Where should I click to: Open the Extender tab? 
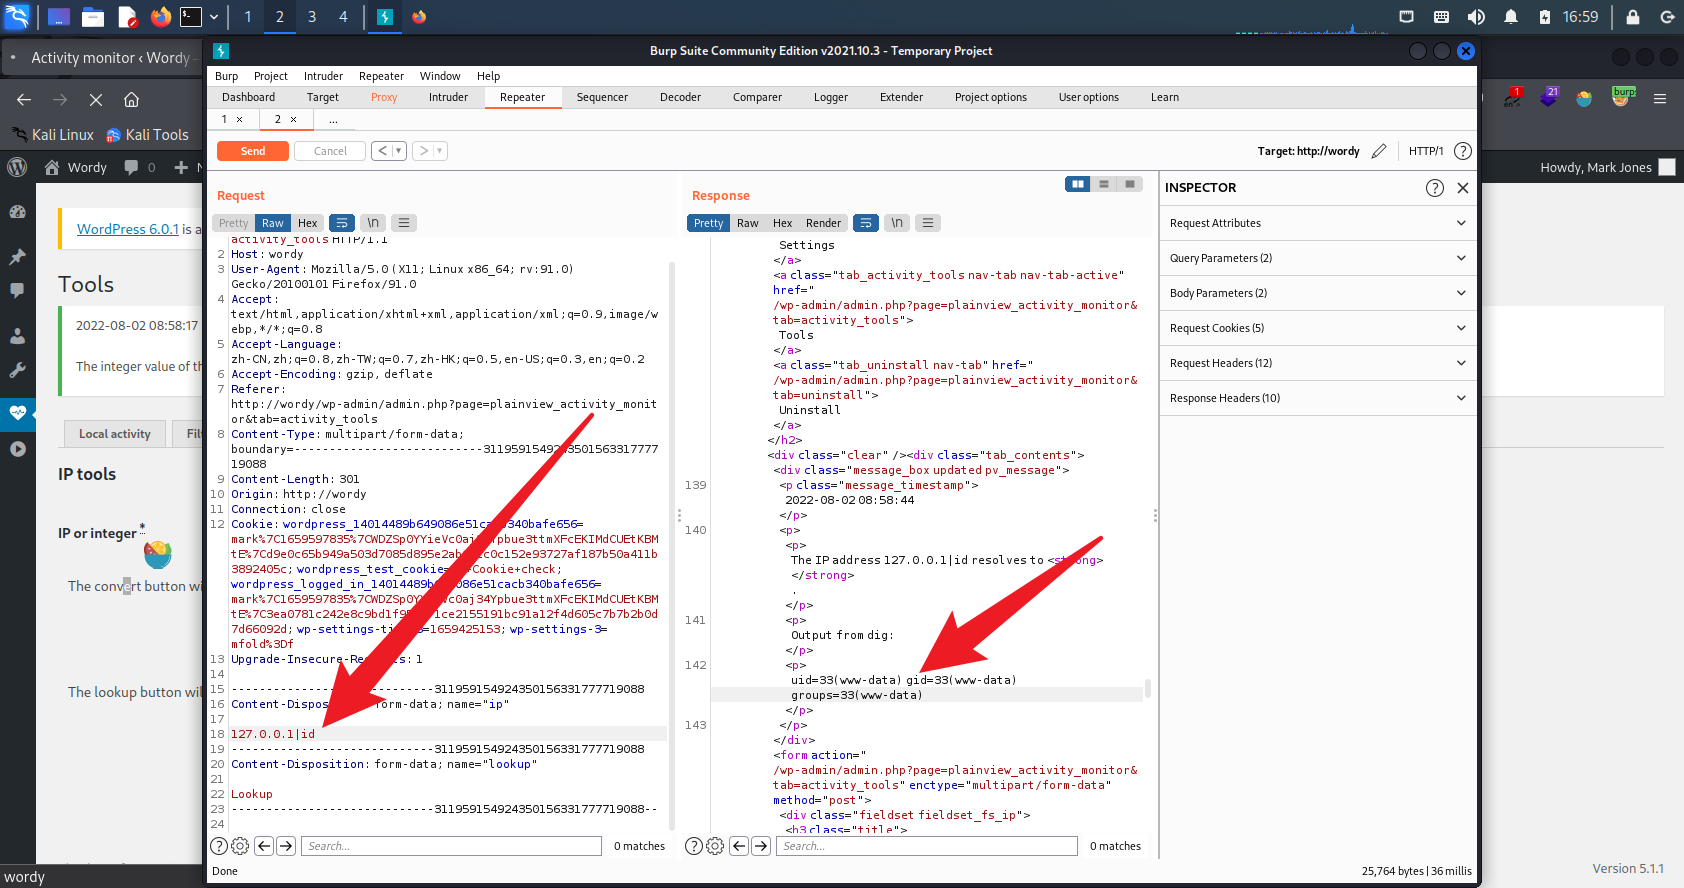901,97
